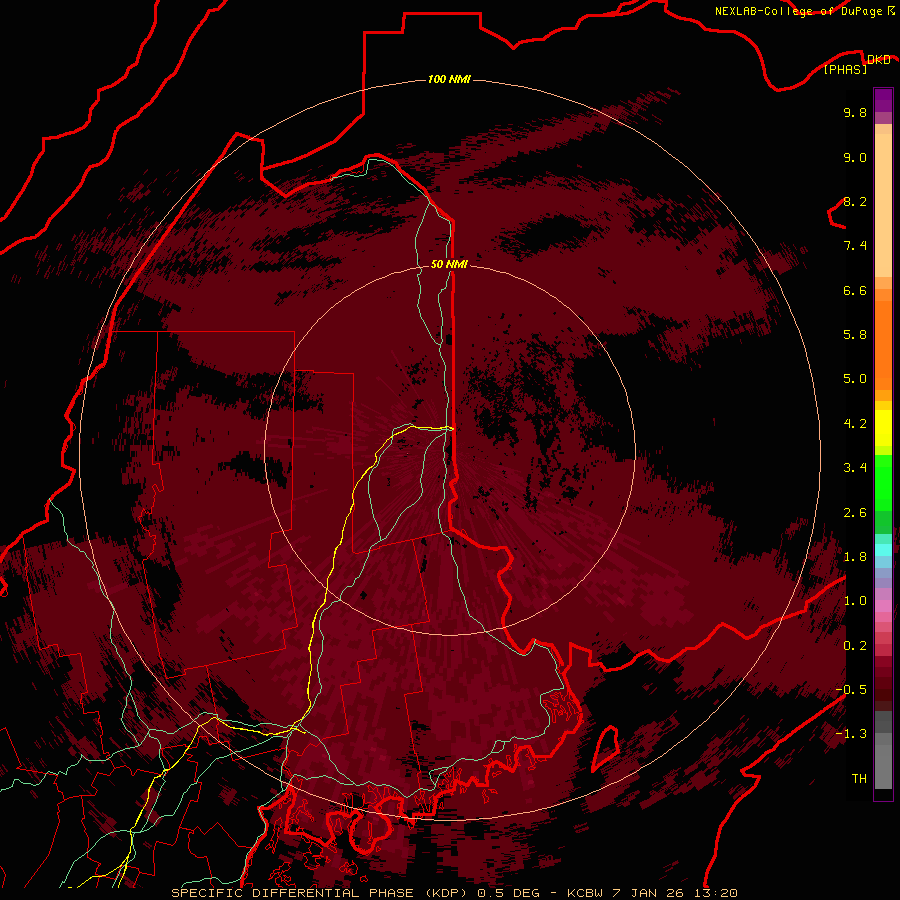Choose the 3.4 scale label
Image resolution: width=900 pixels, height=900 pixels.
coord(855,468)
